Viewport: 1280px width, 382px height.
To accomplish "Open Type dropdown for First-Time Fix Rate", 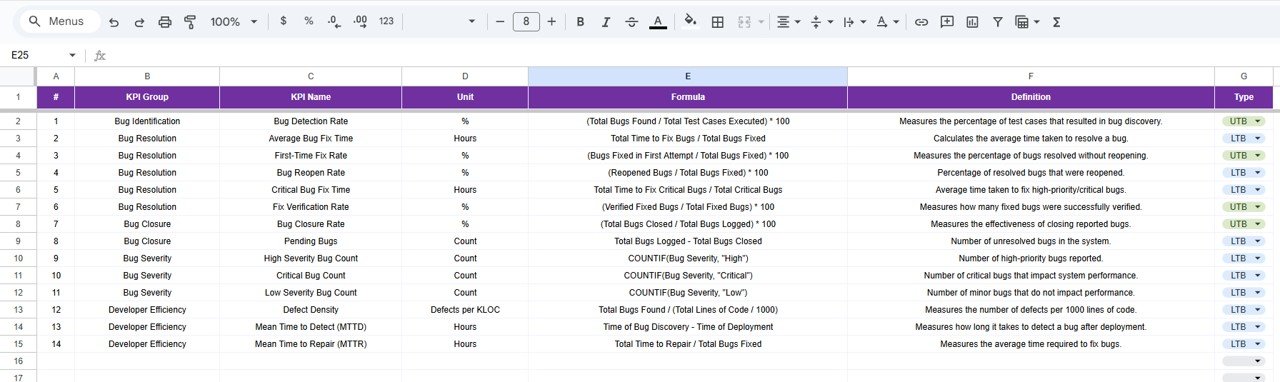I will [x=1257, y=155].
